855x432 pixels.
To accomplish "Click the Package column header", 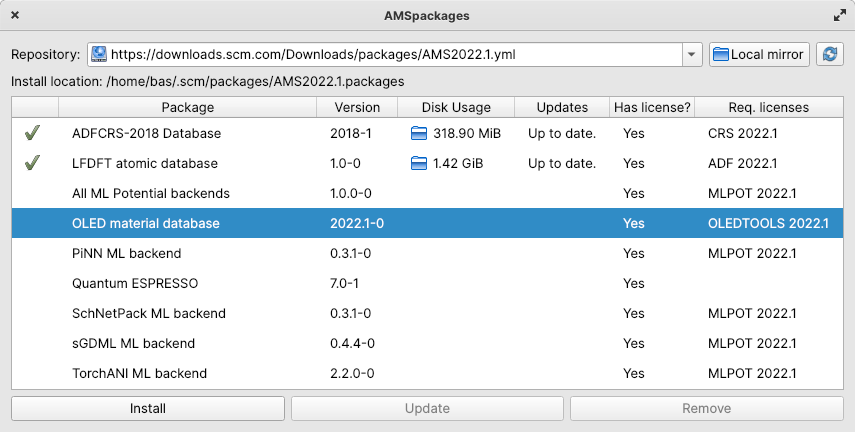I will 187,107.
